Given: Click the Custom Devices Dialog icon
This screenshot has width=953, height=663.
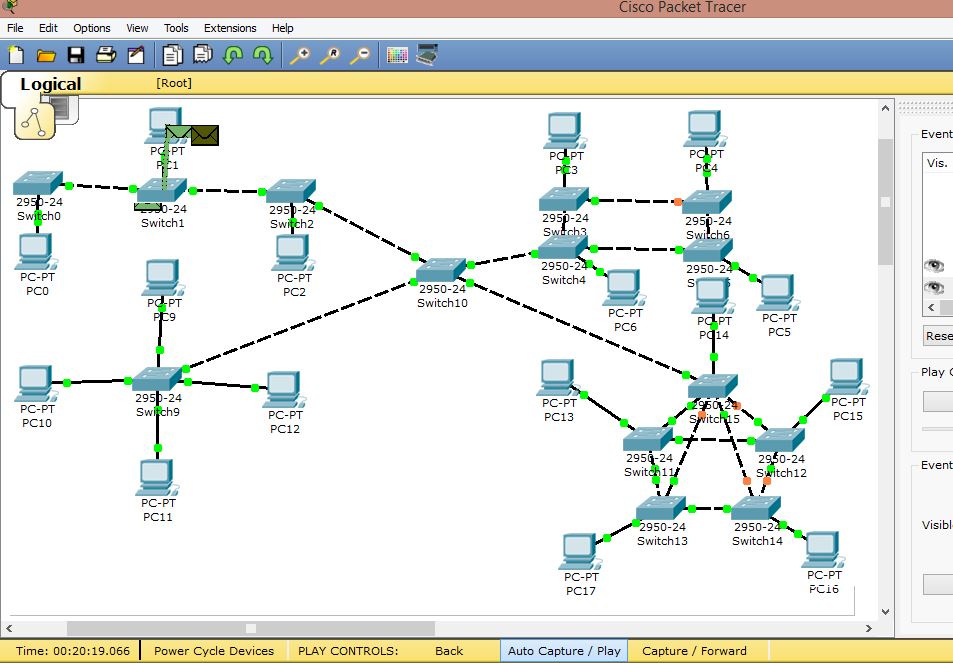Looking at the screenshot, I should tap(427, 55).
